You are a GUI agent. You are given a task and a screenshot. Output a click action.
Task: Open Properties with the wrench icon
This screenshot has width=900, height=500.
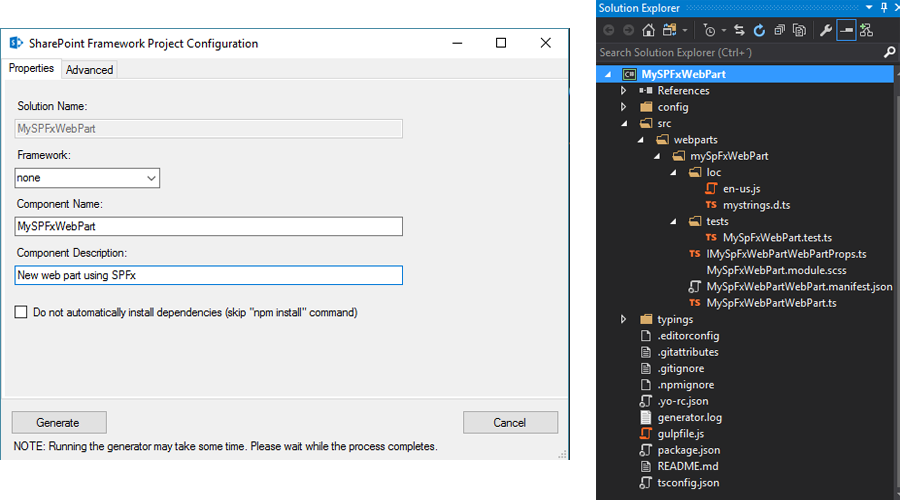(826, 30)
